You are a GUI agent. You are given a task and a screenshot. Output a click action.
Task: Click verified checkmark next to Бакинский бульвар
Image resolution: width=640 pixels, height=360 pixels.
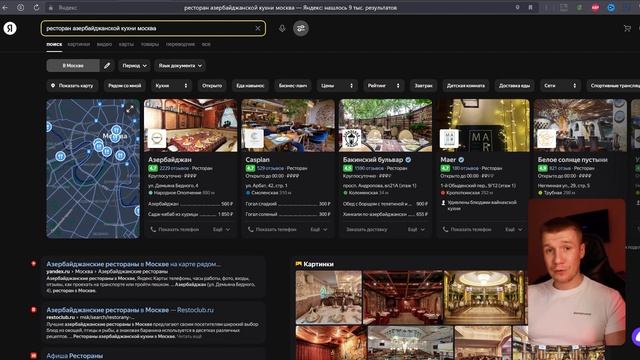pyautogui.click(x=408, y=160)
